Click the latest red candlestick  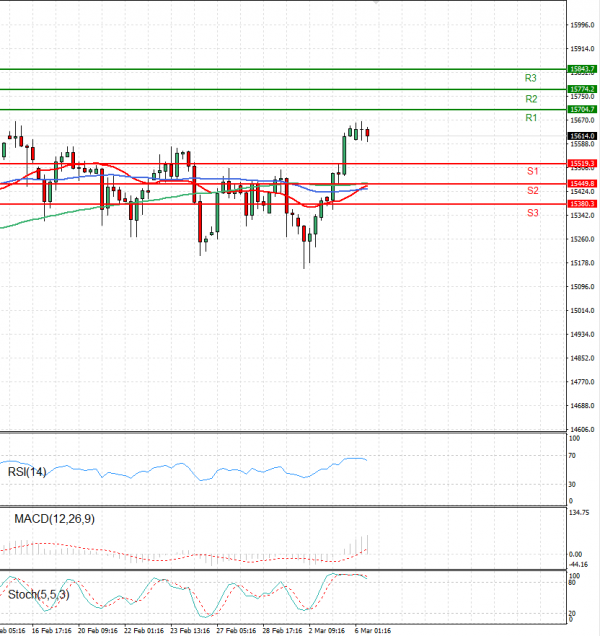point(368,133)
